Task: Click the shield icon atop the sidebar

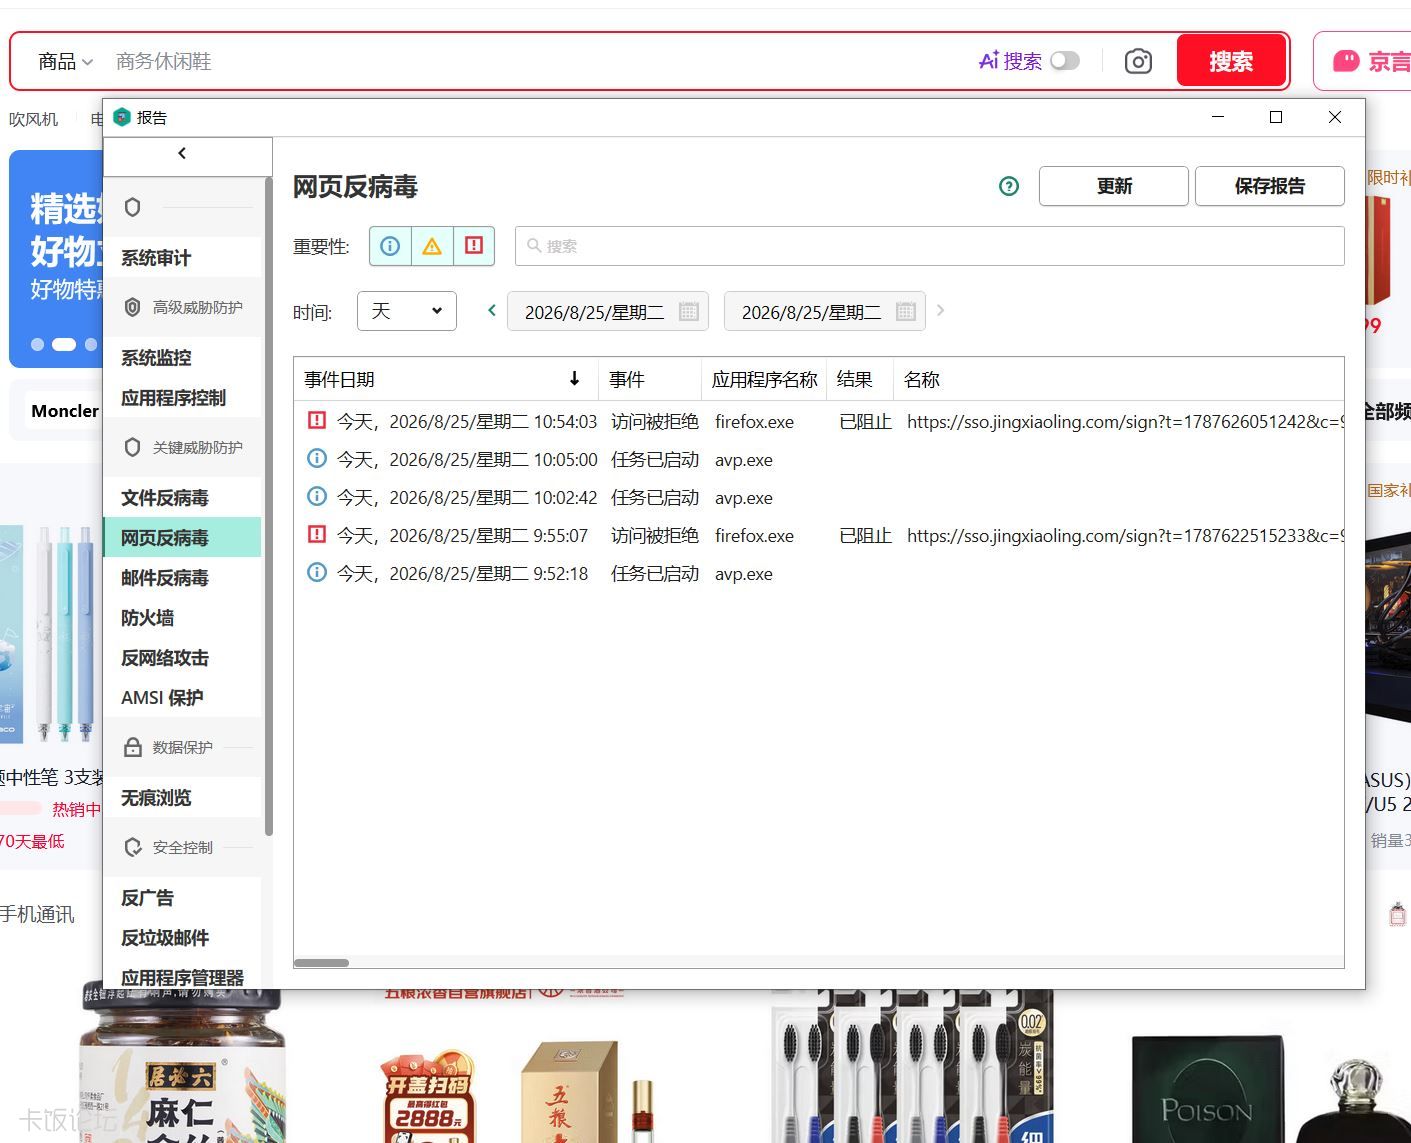Action: click(132, 207)
